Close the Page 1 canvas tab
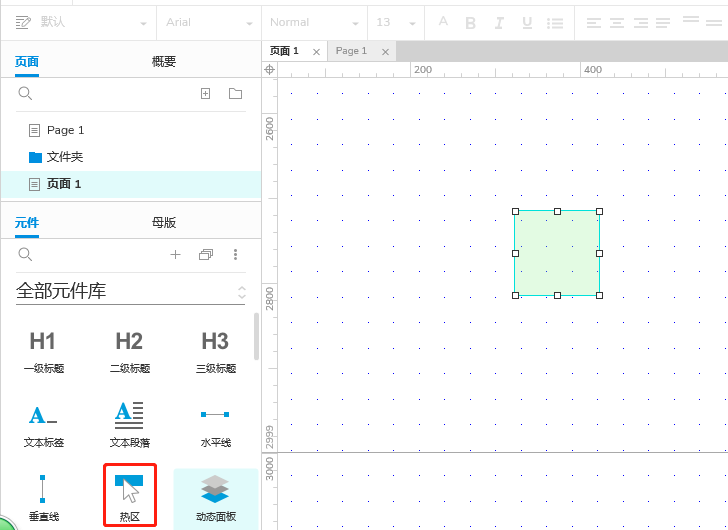 click(x=385, y=52)
